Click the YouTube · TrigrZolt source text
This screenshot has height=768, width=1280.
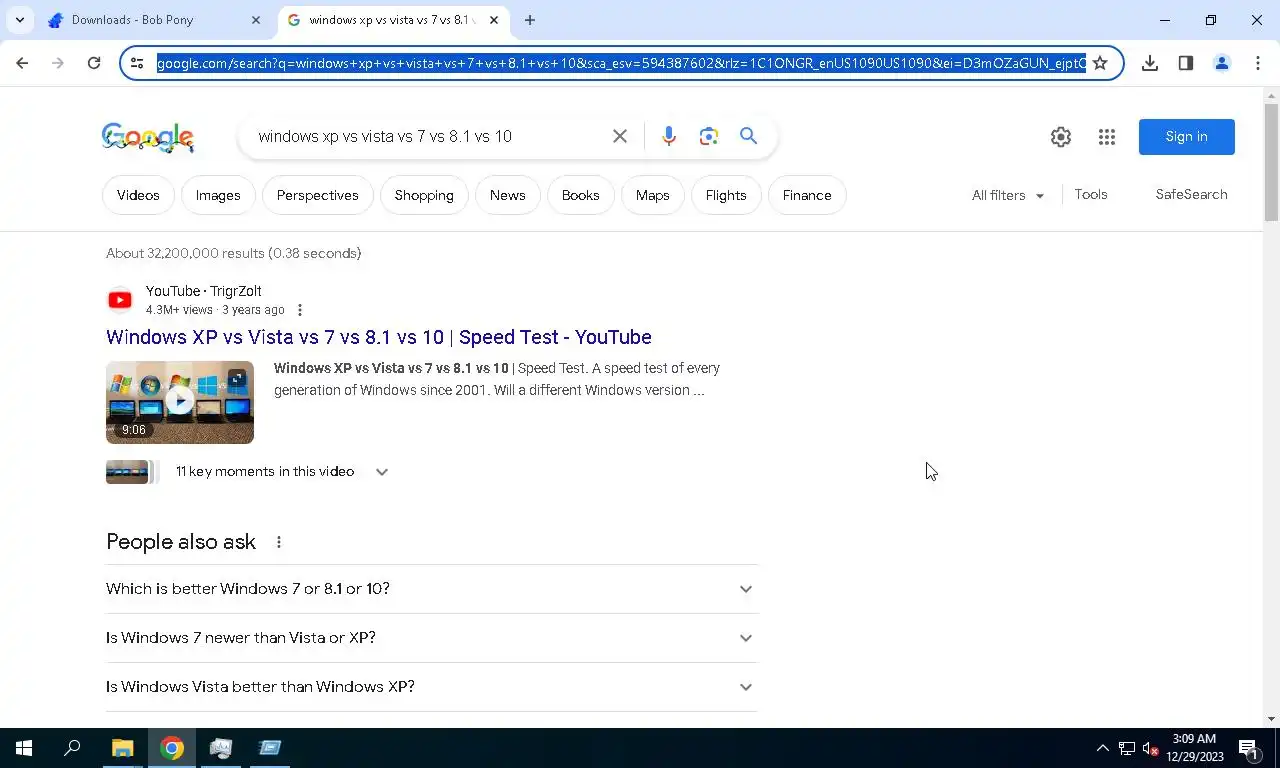(x=204, y=291)
